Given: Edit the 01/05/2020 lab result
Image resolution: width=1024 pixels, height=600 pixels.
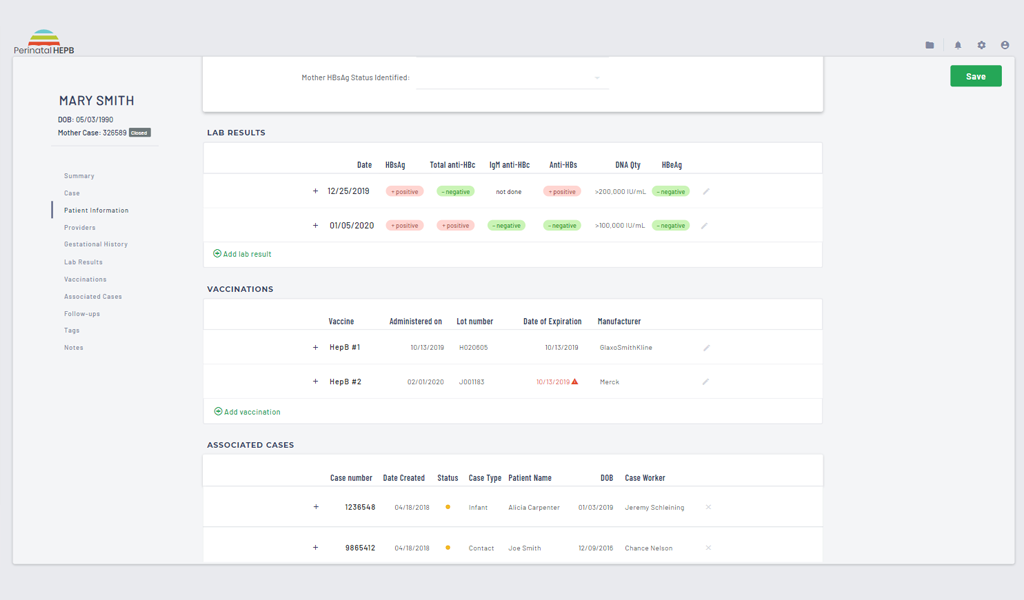Looking at the screenshot, I should coord(706,226).
